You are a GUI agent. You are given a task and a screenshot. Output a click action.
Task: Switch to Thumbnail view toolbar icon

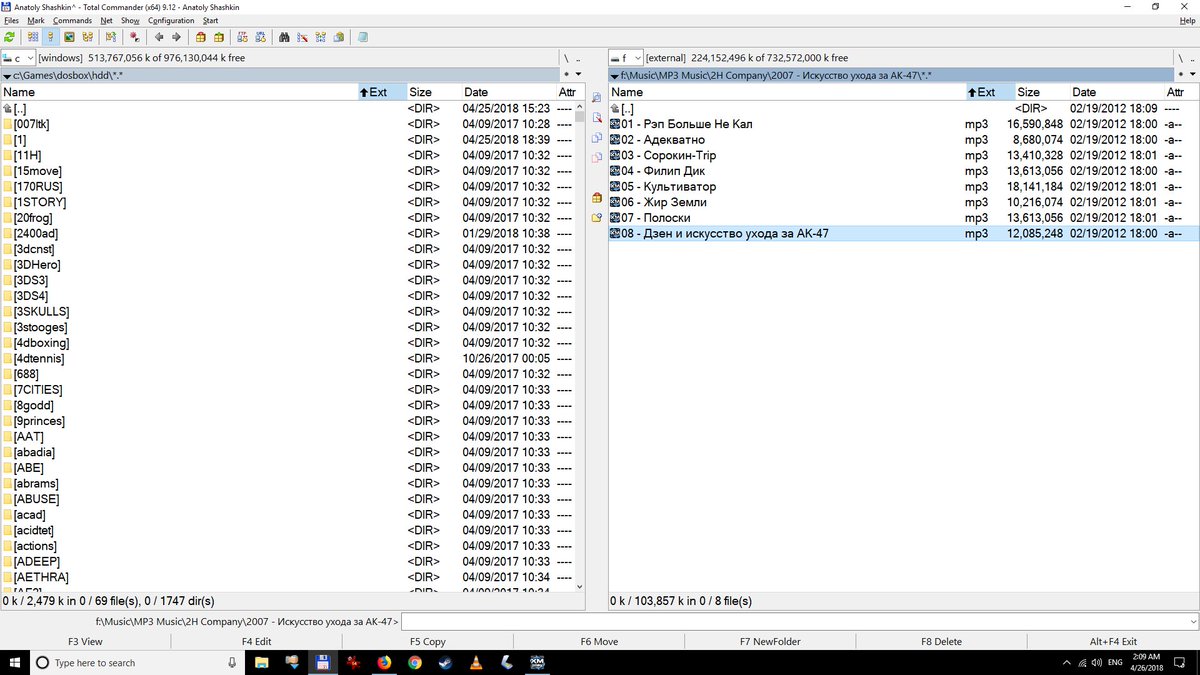pyautogui.click(x=69, y=37)
